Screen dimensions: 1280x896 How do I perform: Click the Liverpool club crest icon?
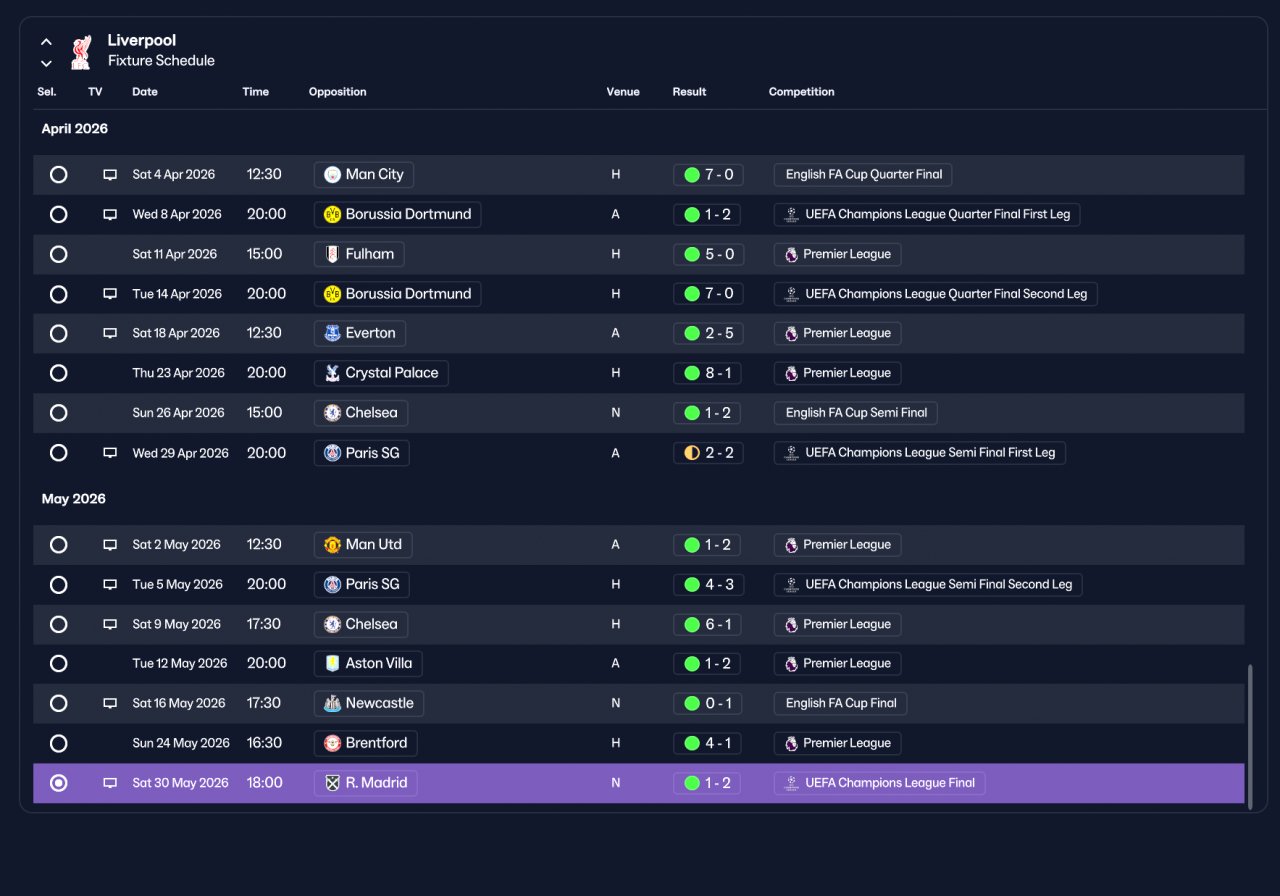point(81,52)
